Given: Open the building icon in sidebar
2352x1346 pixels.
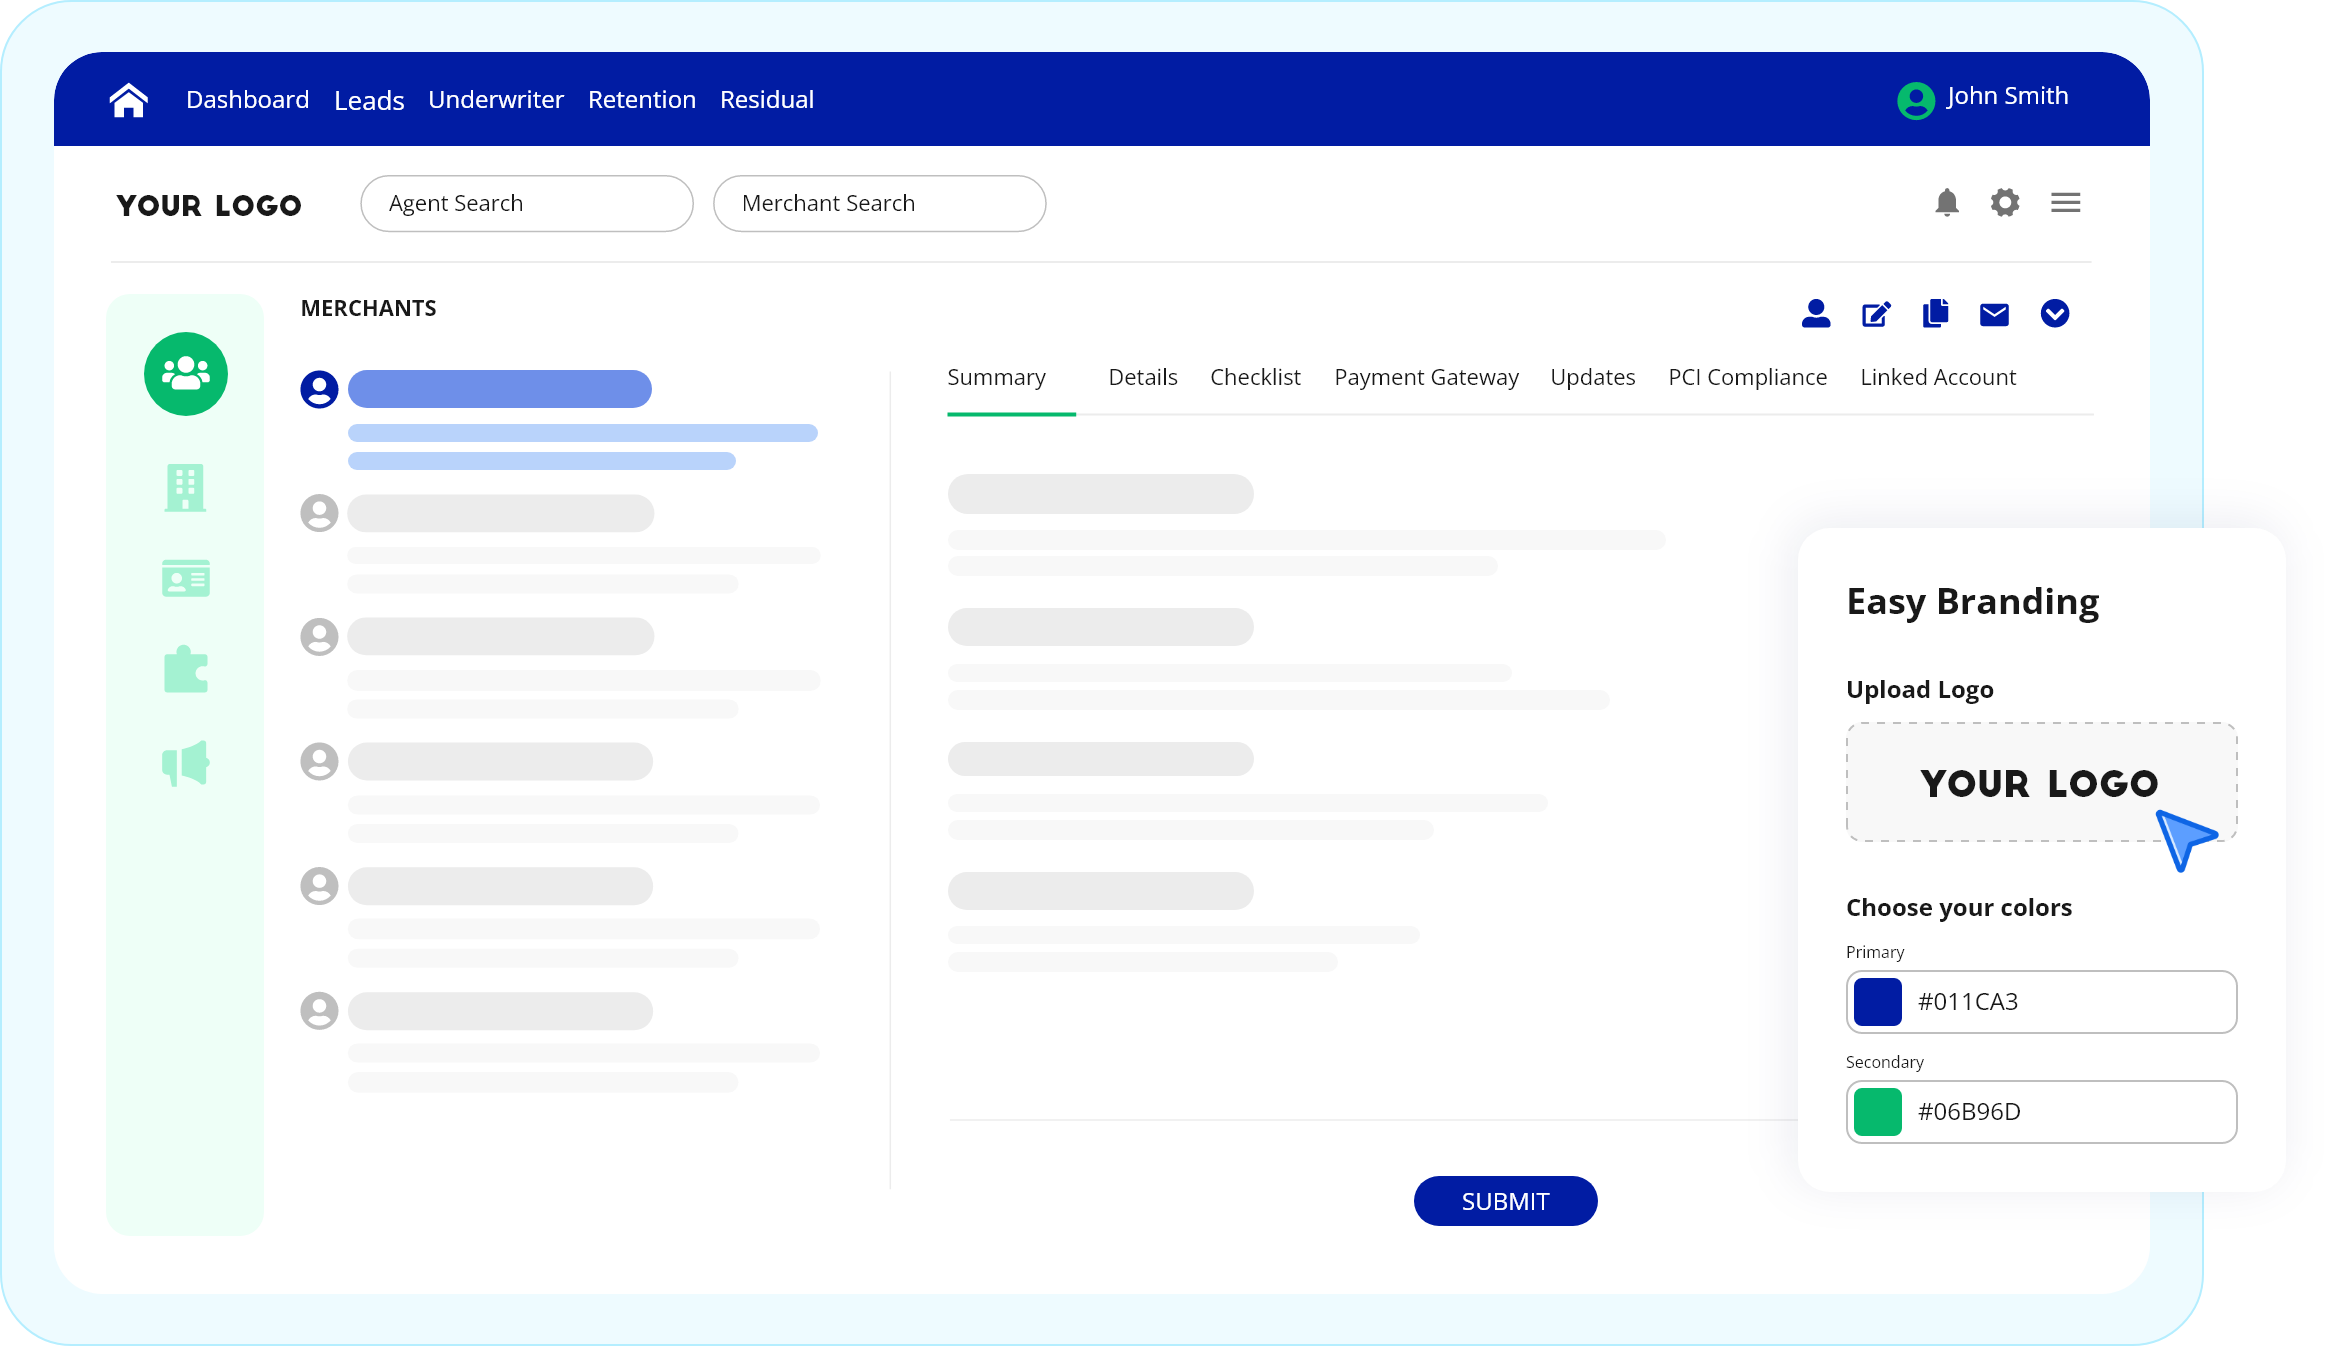Looking at the screenshot, I should [186, 488].
